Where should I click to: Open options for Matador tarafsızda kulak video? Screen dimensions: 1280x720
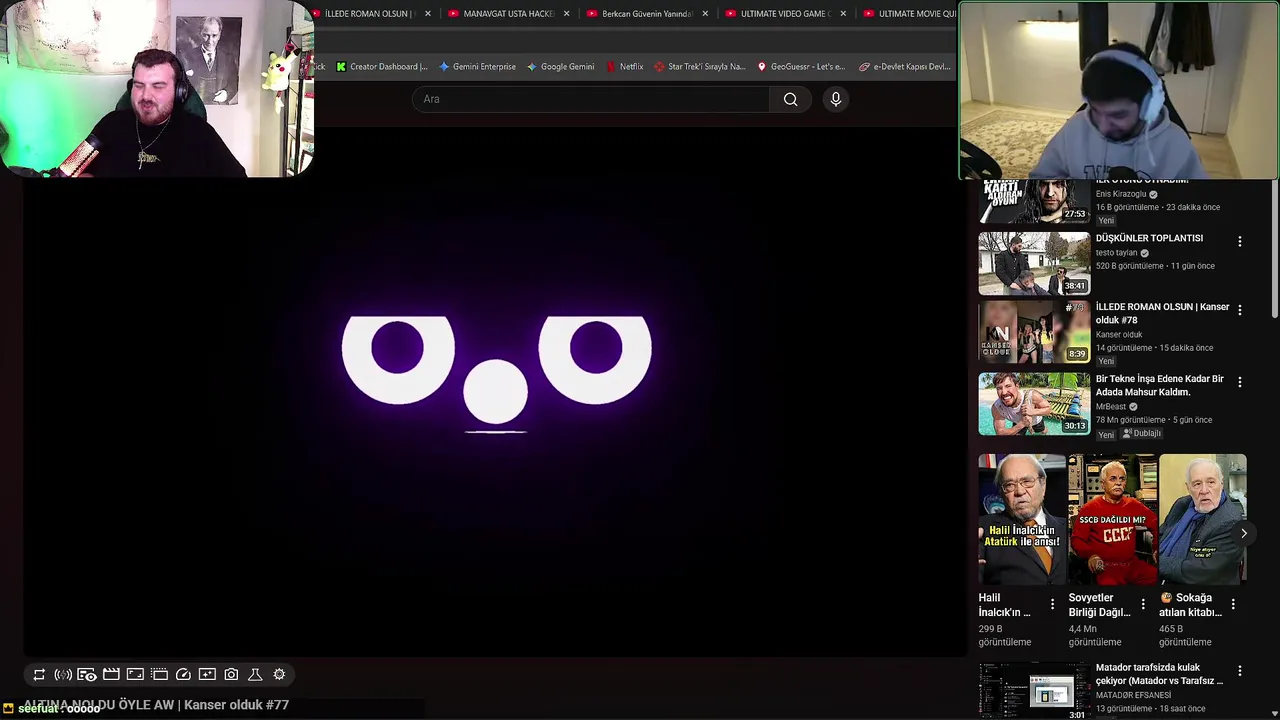pos(1240,671)
